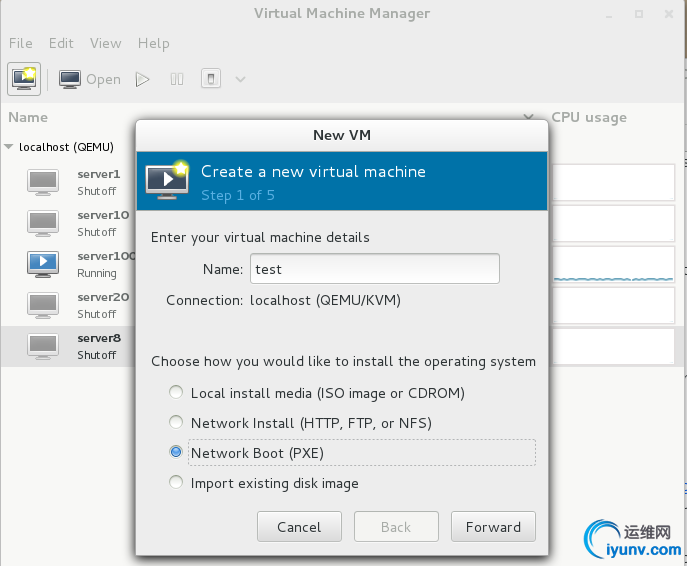Click the server10 name text
The image size is (687, 566).
click(103, 215)
